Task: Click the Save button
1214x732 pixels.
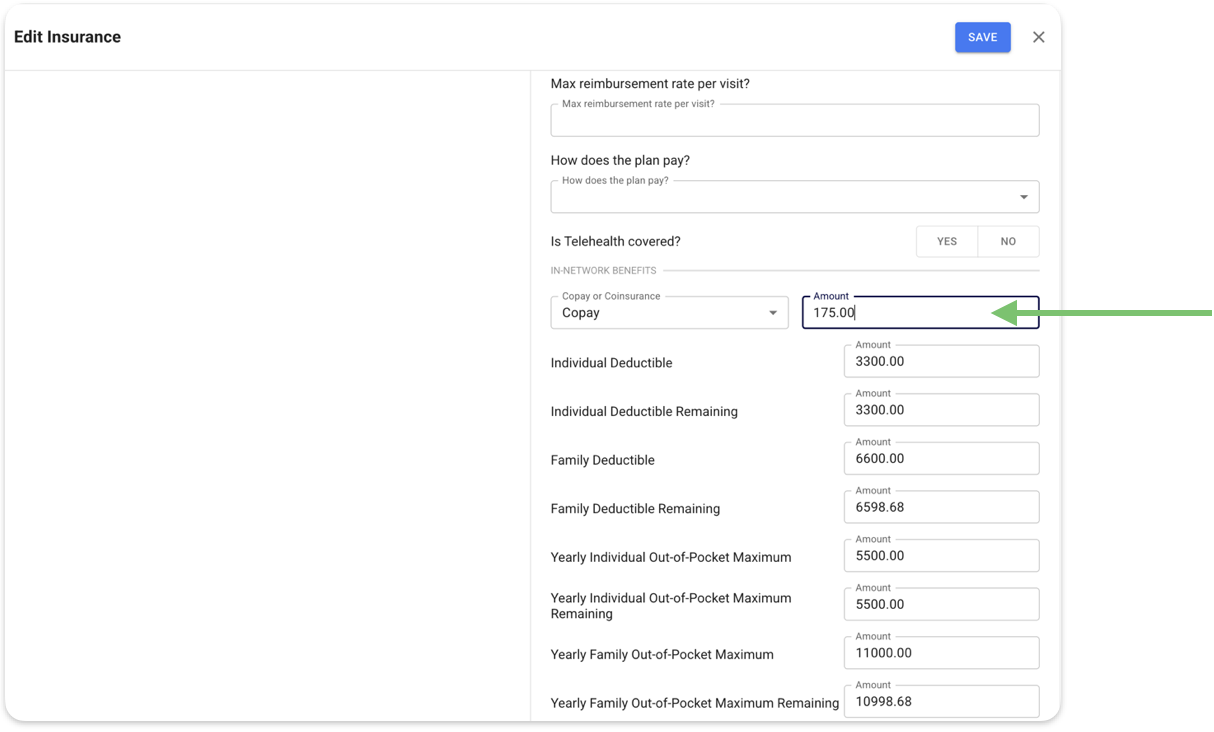Action: pos(982,37)
